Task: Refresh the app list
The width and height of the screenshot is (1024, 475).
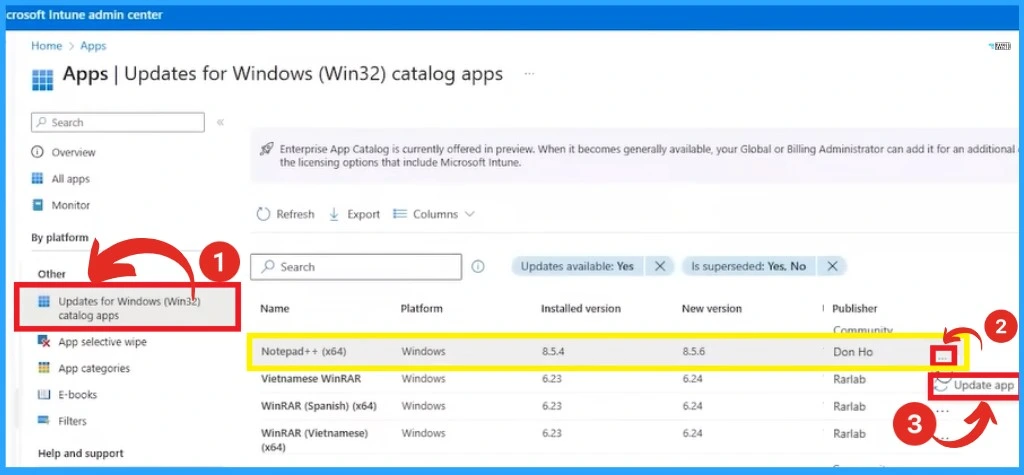Action: pos(285,214)
